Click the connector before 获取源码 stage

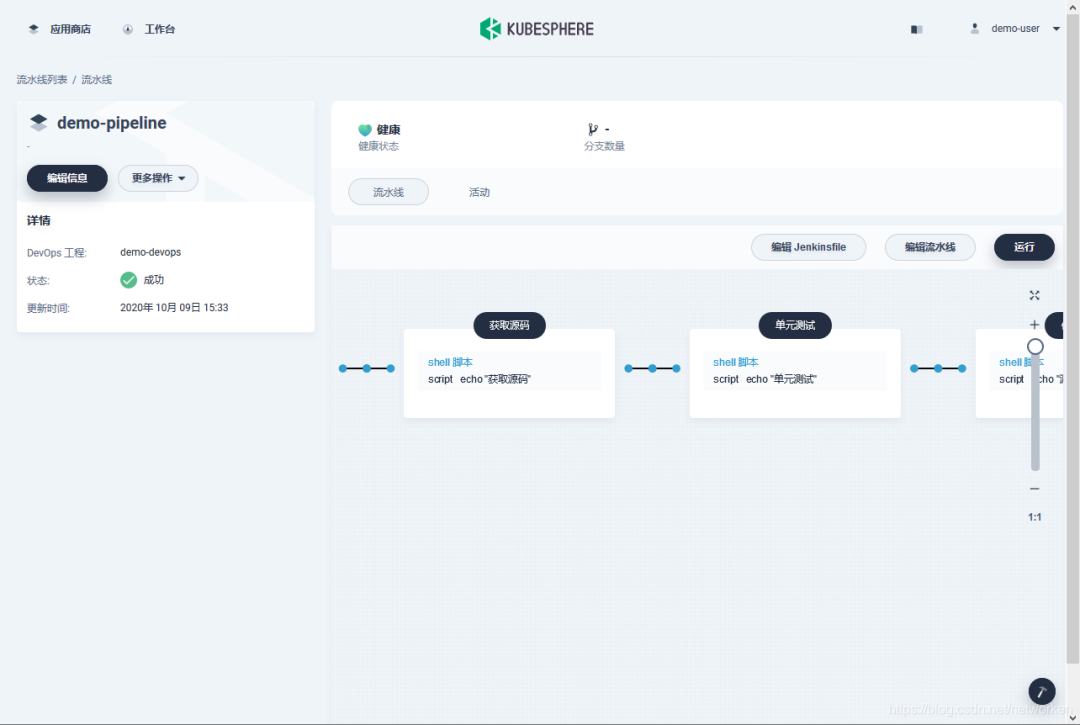click(x=366, y=368)
